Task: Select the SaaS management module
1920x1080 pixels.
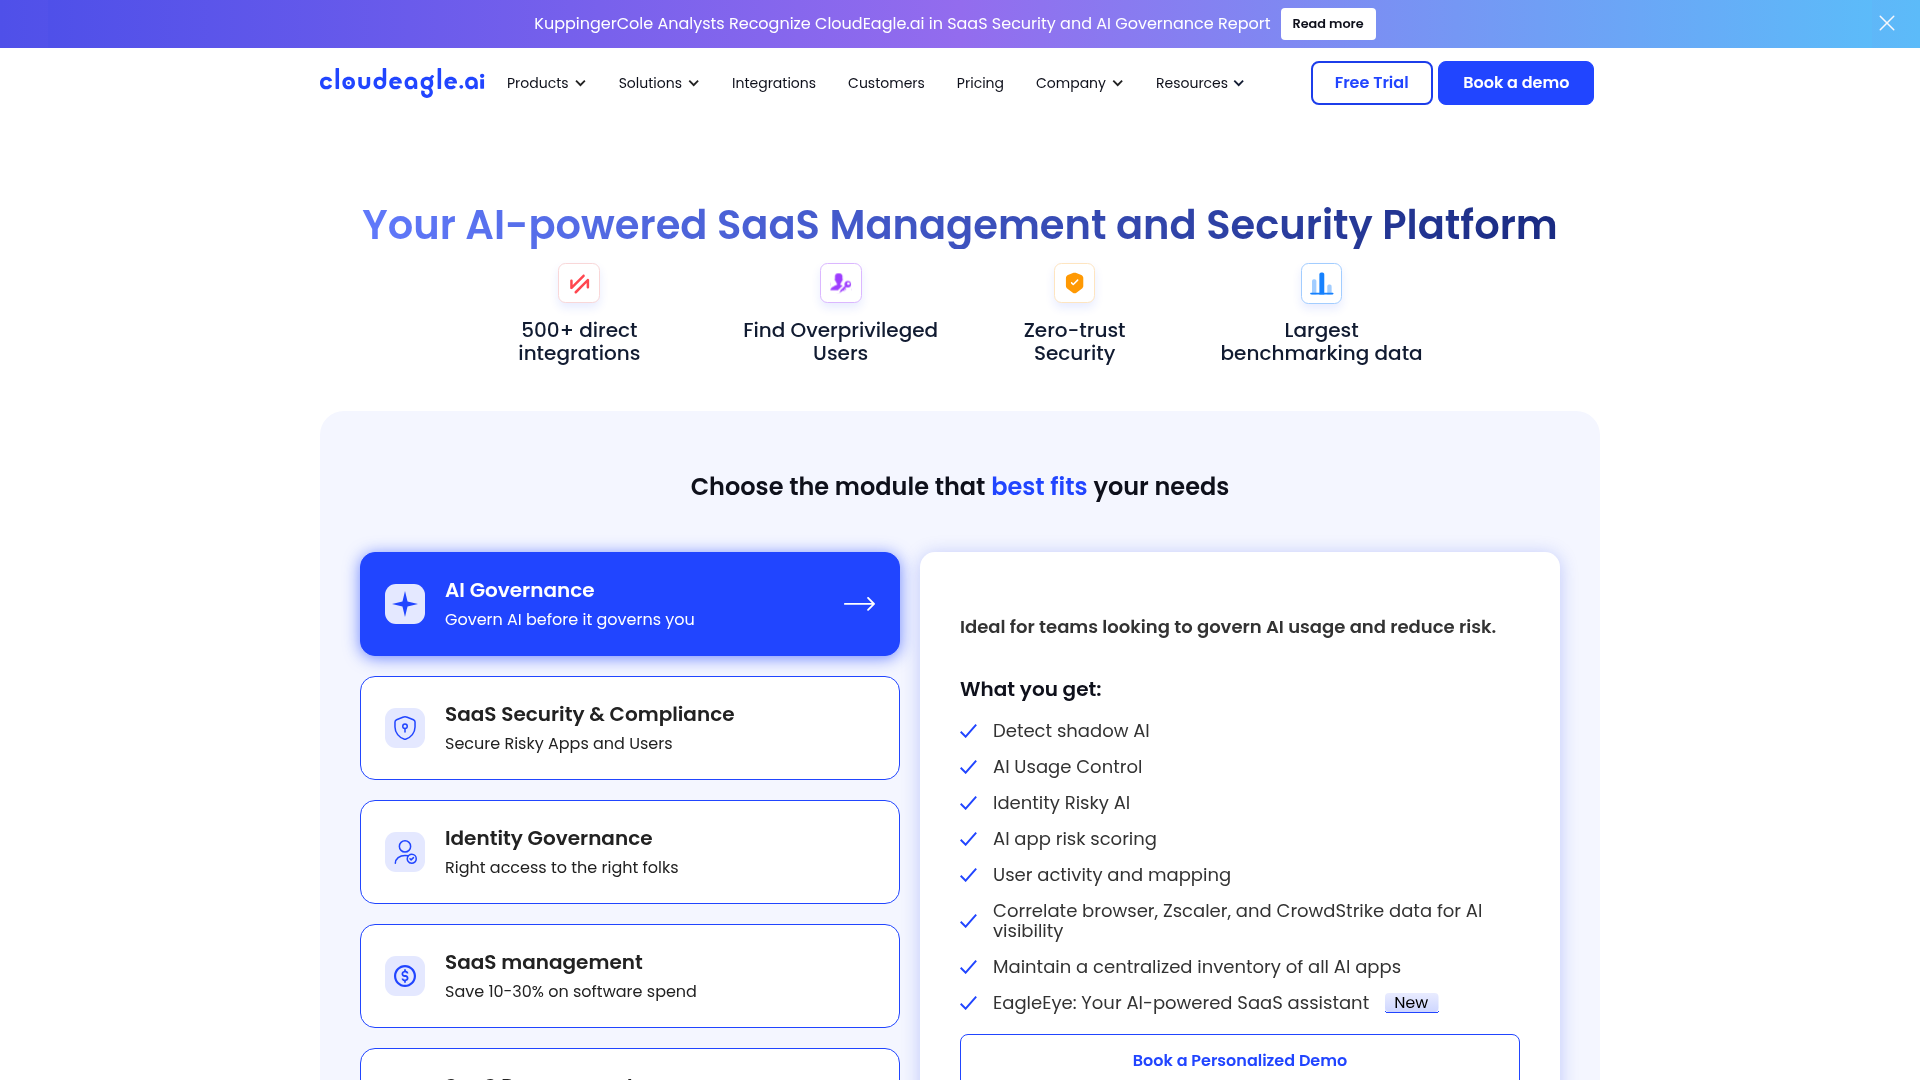Action: pos(630,976)
